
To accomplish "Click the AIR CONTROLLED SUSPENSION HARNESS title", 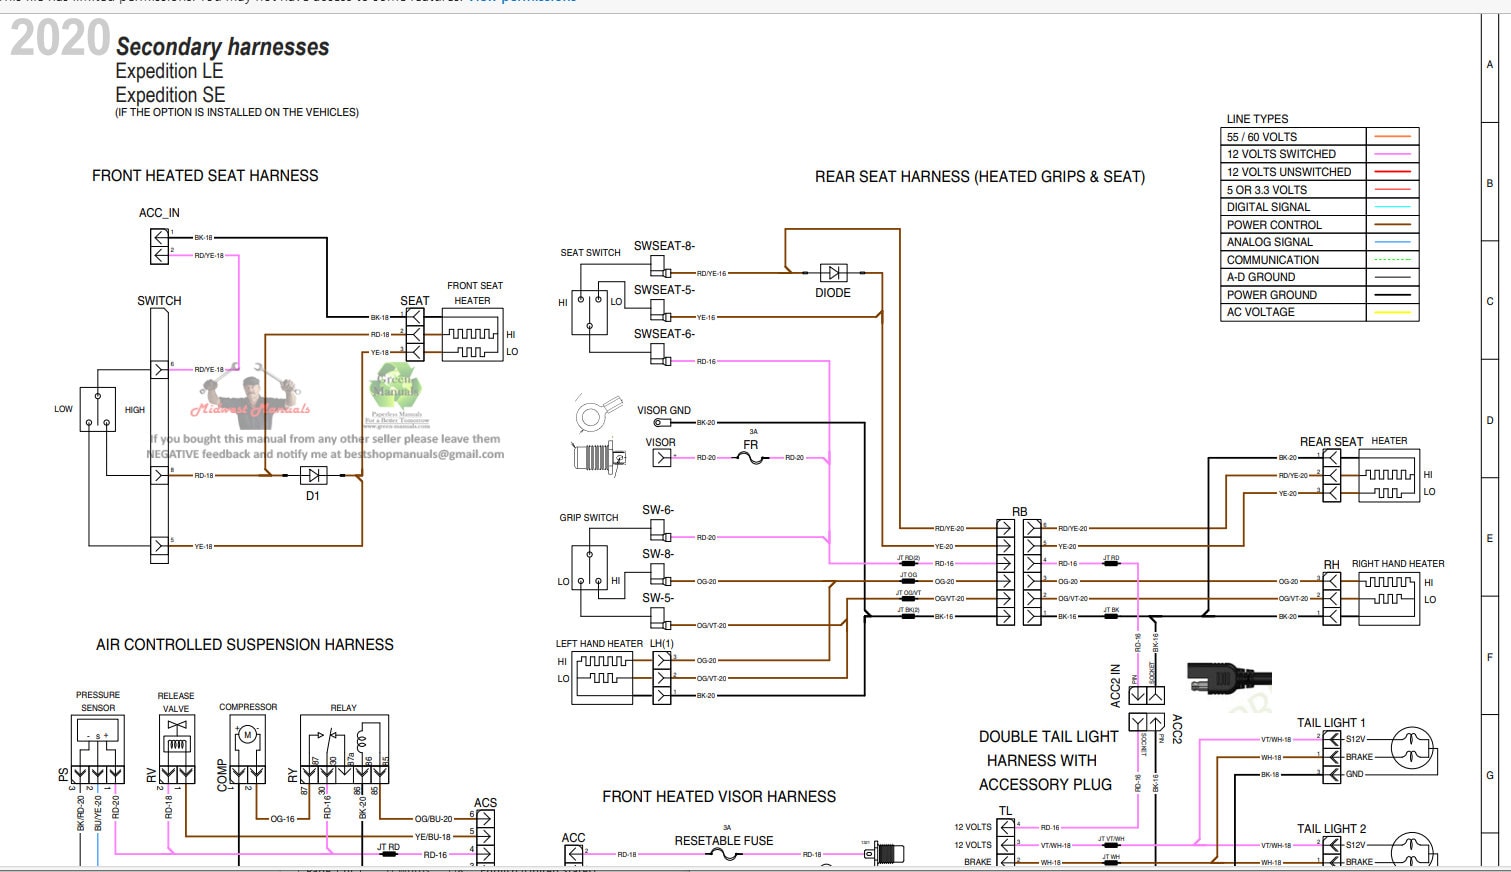I will [245, 645].
